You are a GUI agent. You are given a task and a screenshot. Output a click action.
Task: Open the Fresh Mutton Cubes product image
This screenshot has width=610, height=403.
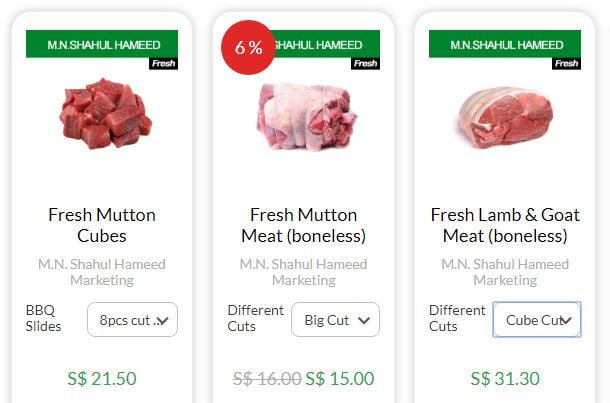tap(104, 114)
